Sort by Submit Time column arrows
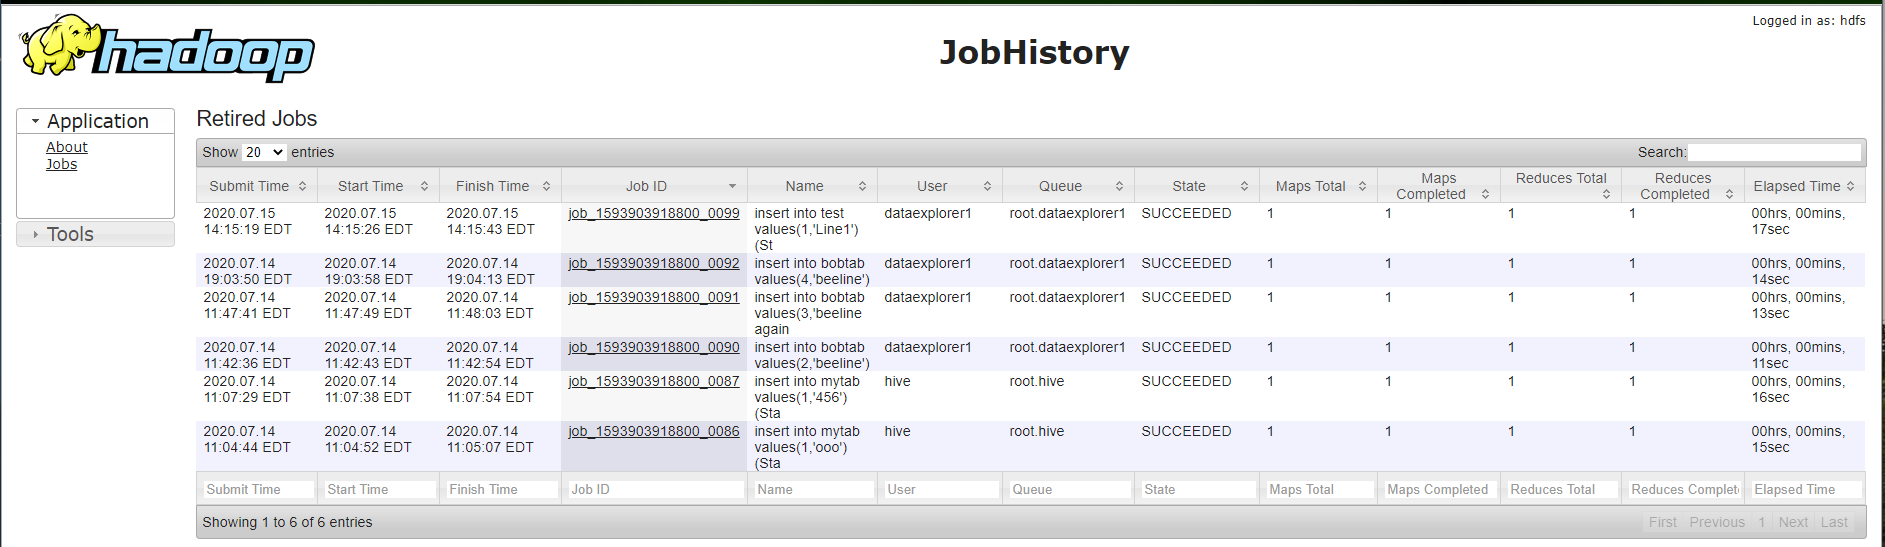The image size is (1885, 547). coord(302,186)
